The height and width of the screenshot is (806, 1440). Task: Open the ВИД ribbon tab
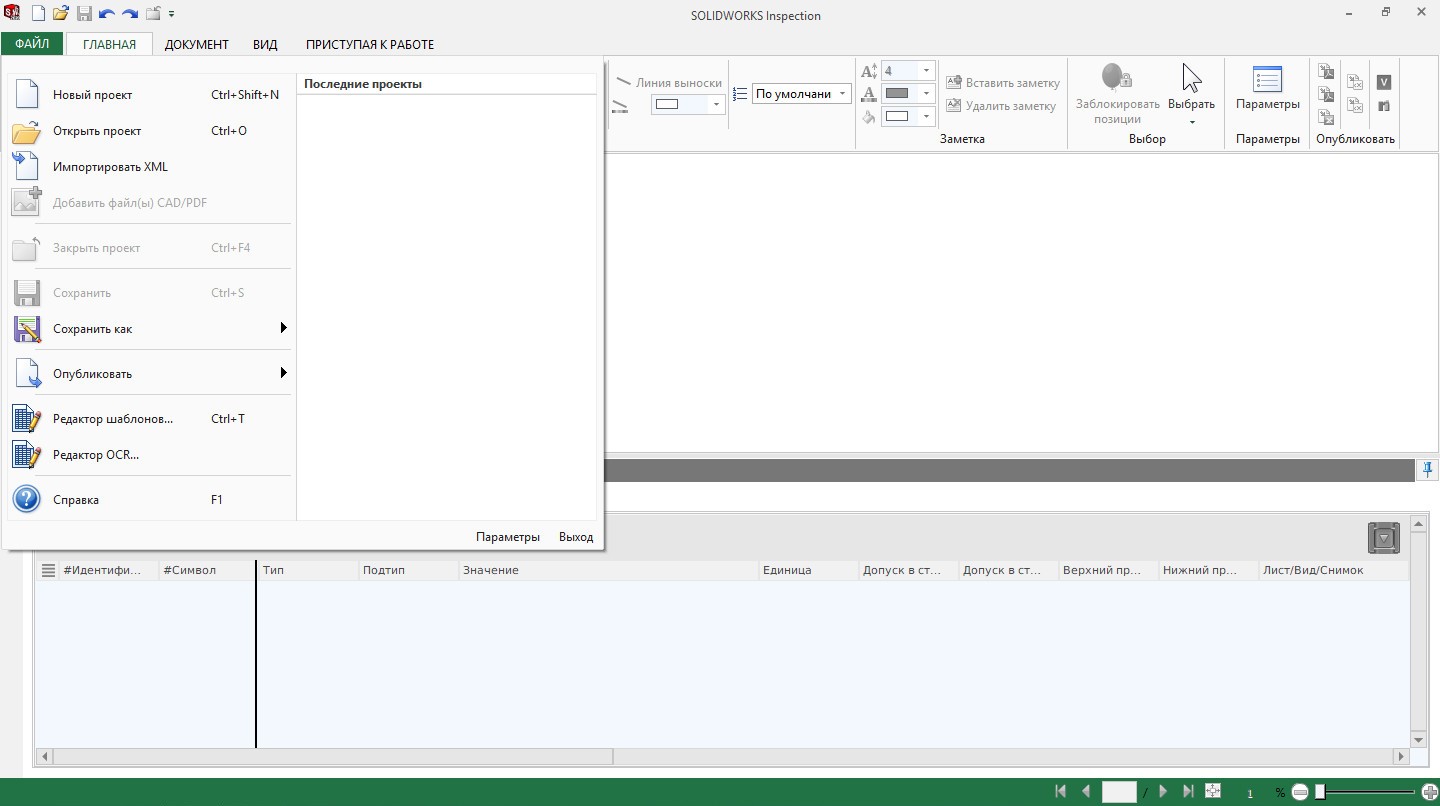pos(265,44)
